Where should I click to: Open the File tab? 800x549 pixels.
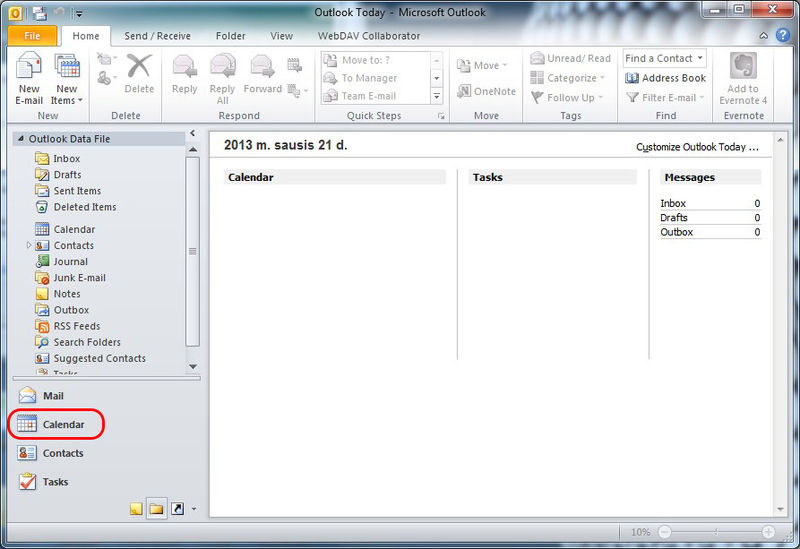pos(32,36)
